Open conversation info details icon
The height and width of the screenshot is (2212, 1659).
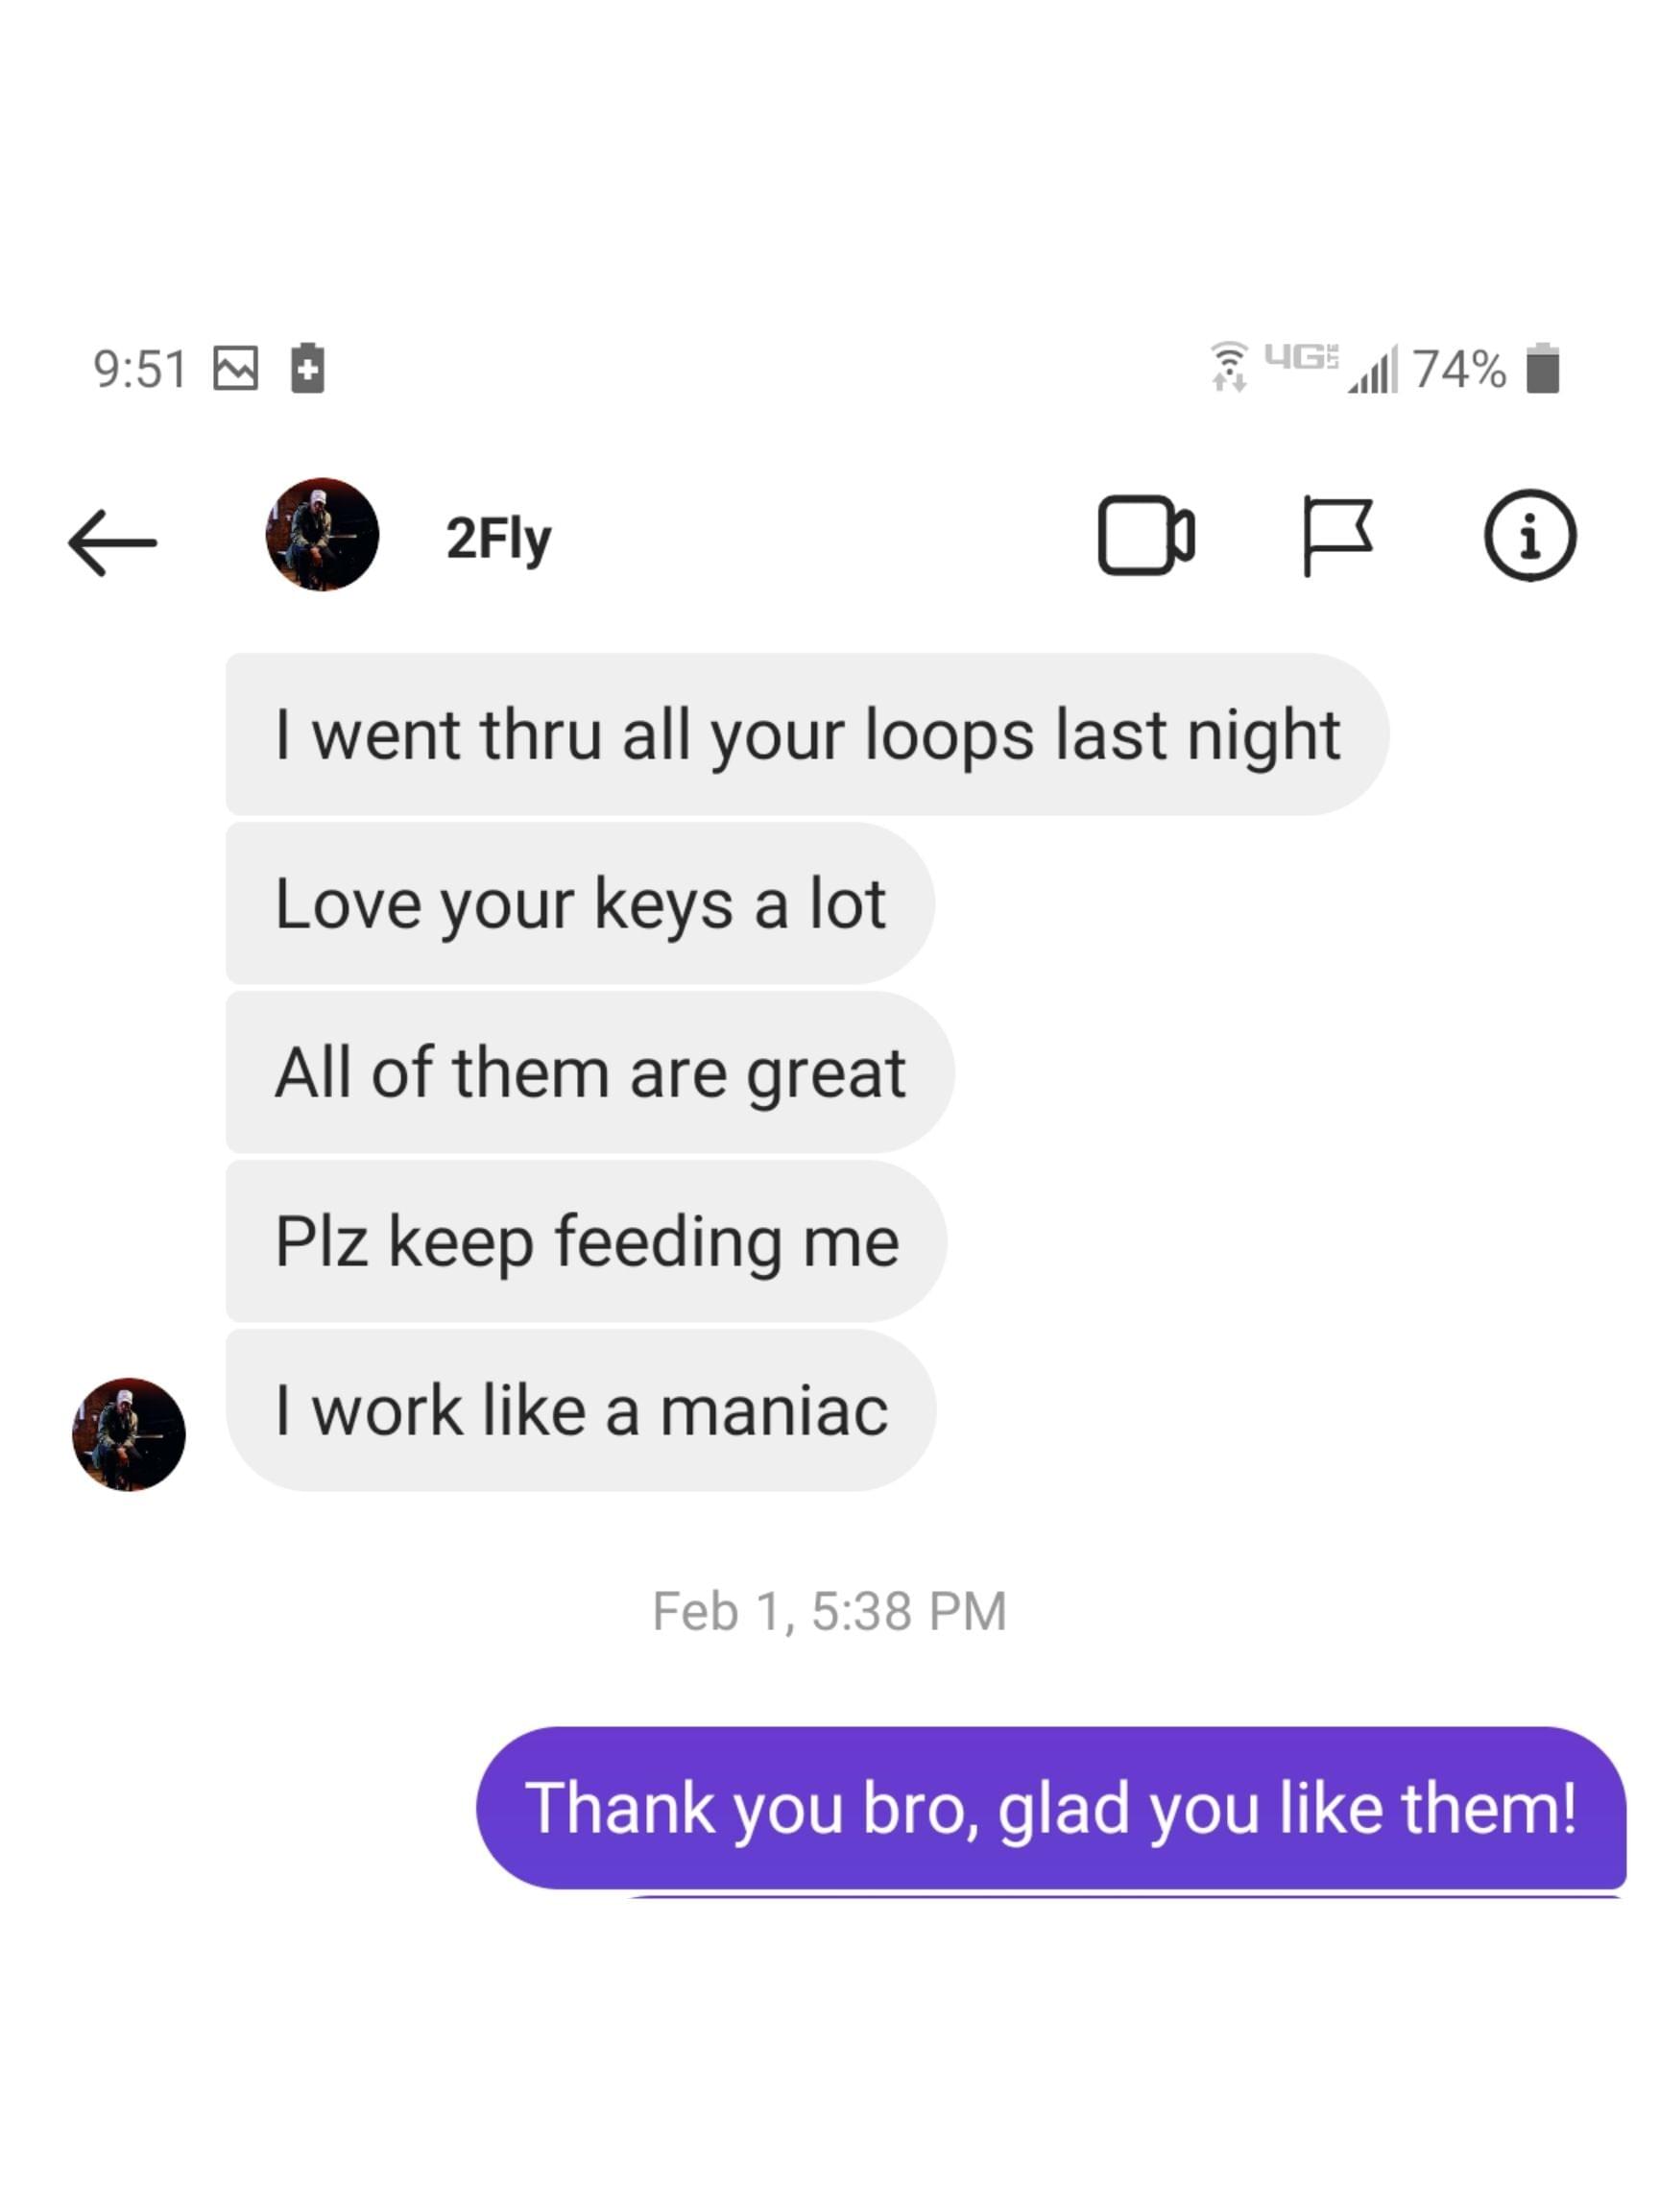[x=1529, y=535]
